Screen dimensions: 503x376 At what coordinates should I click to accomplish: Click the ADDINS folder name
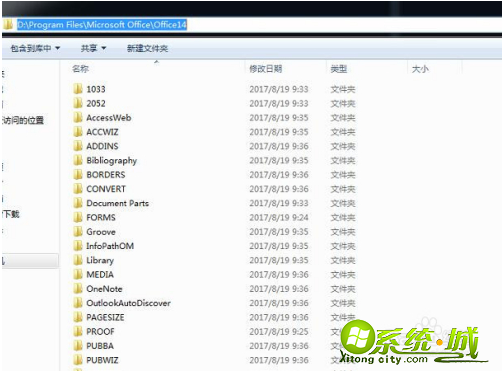point(102,146)
